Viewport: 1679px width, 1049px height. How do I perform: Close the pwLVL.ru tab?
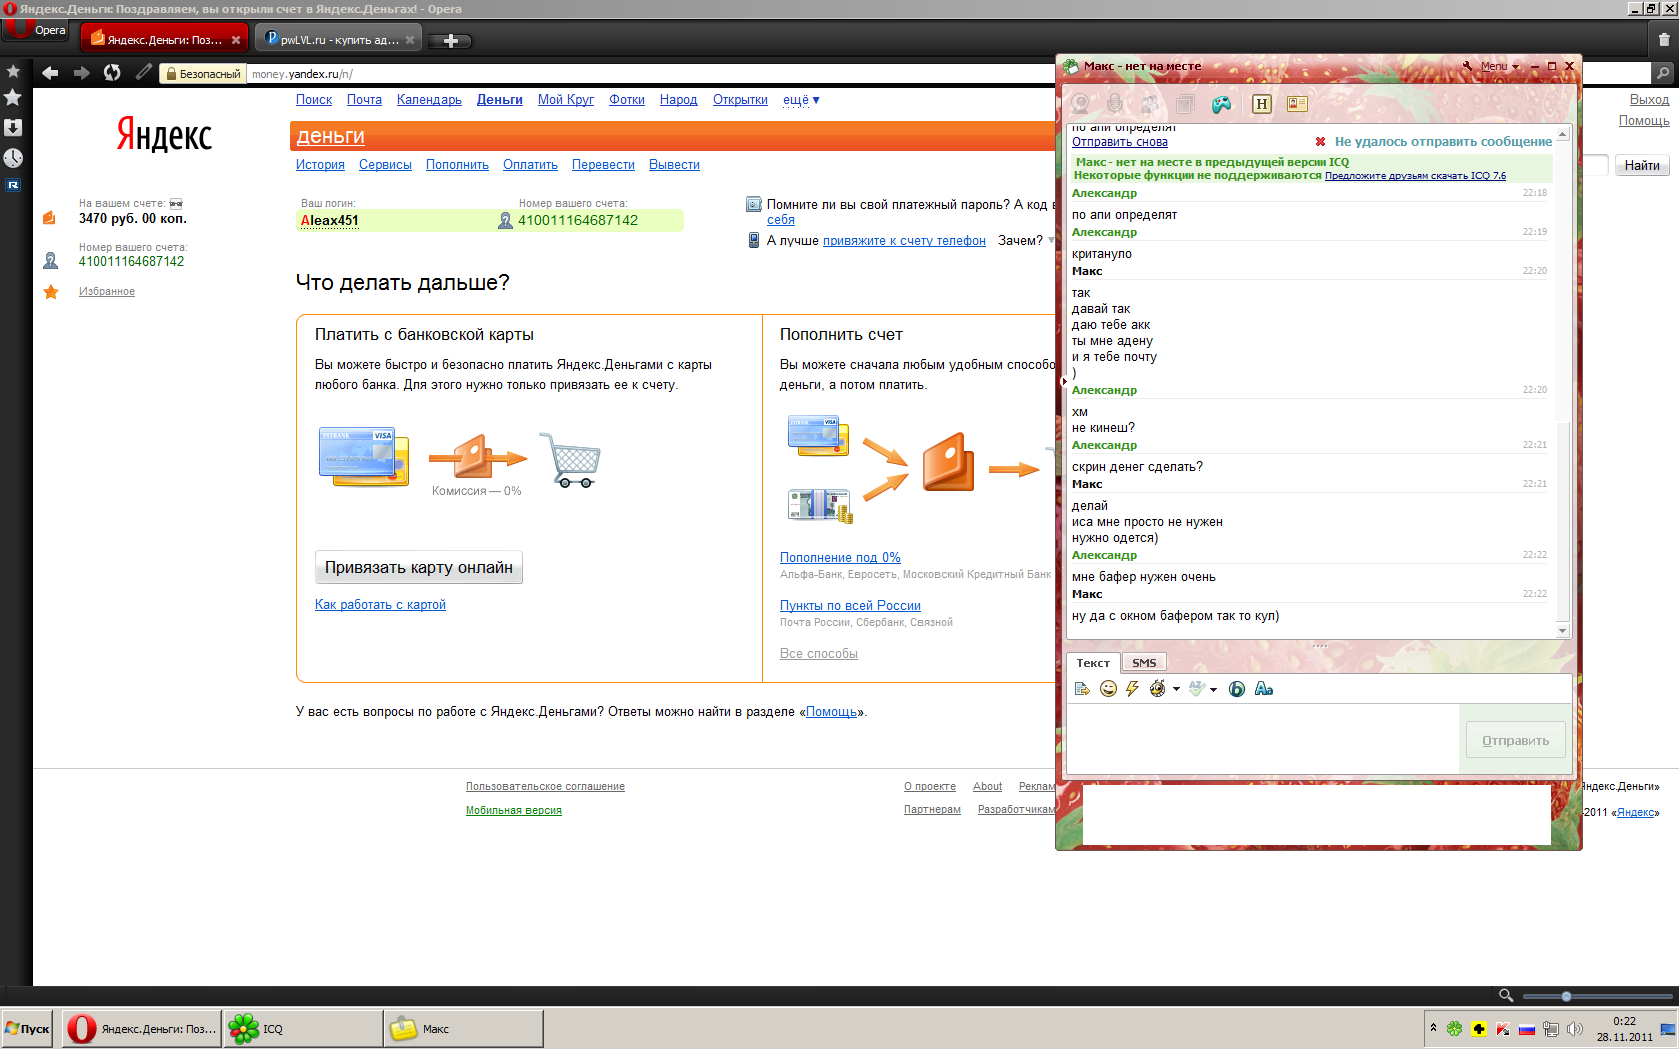point(410,41)
